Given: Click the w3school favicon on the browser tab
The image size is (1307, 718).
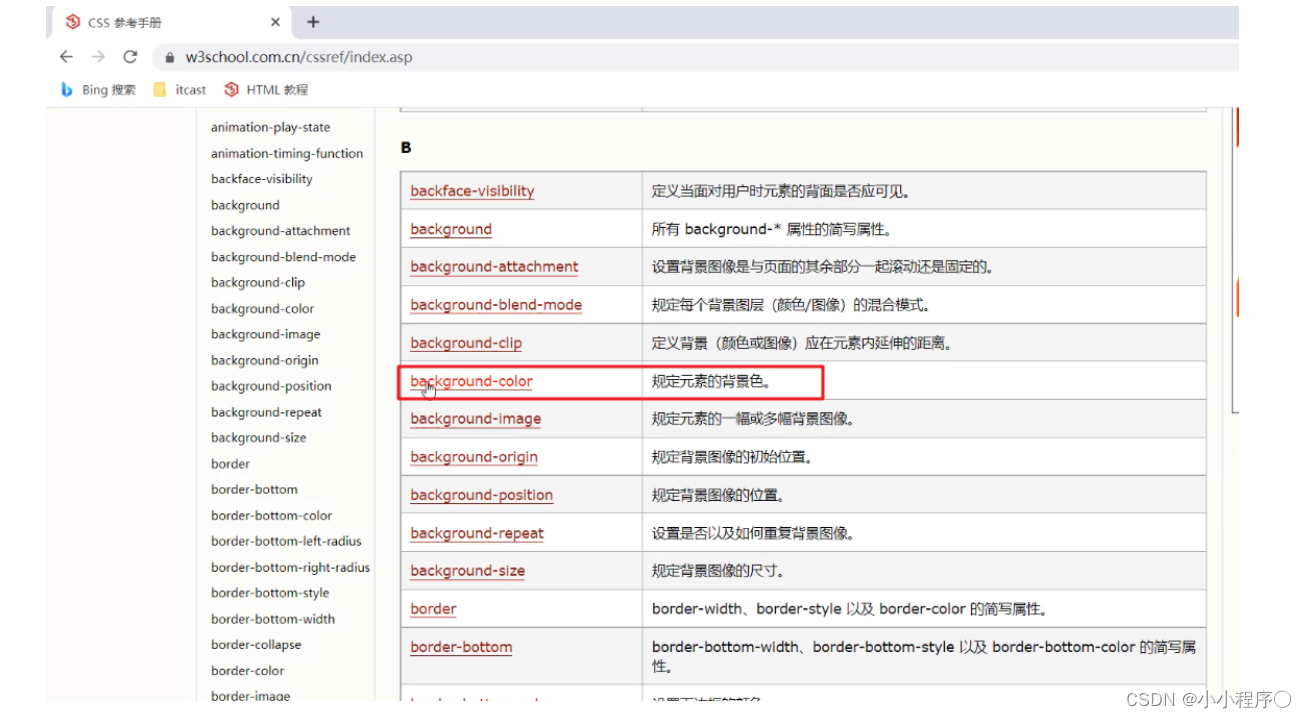Looking at the screenshot, I should point(71,21).
